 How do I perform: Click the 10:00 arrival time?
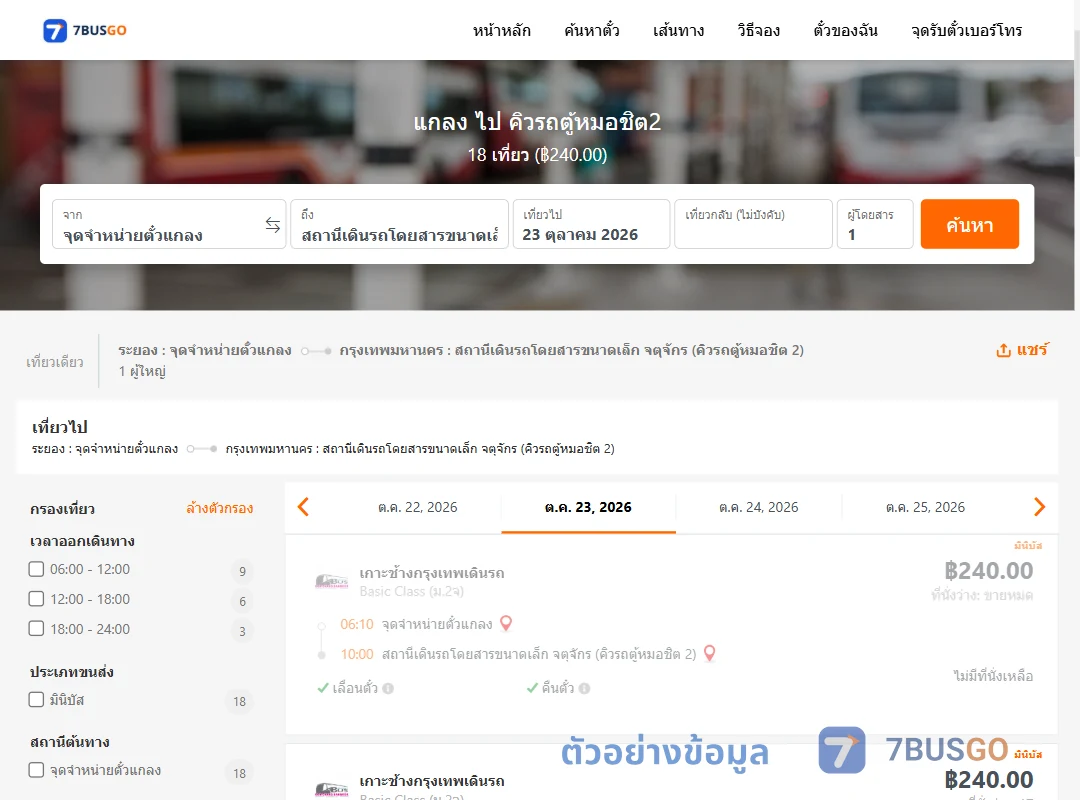click(357, 654)
